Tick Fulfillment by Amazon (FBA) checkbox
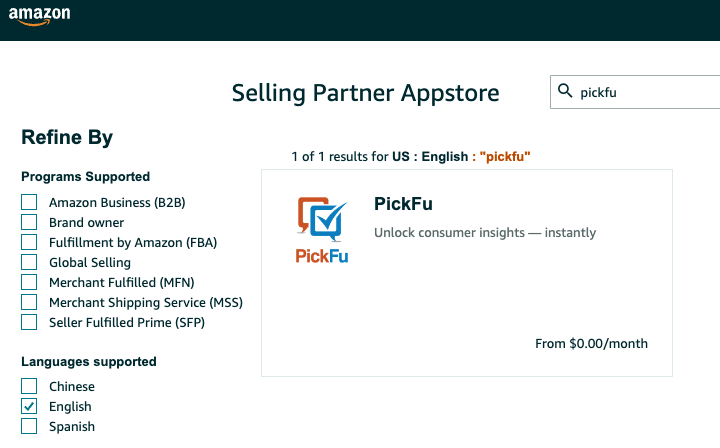 (29, 242)
